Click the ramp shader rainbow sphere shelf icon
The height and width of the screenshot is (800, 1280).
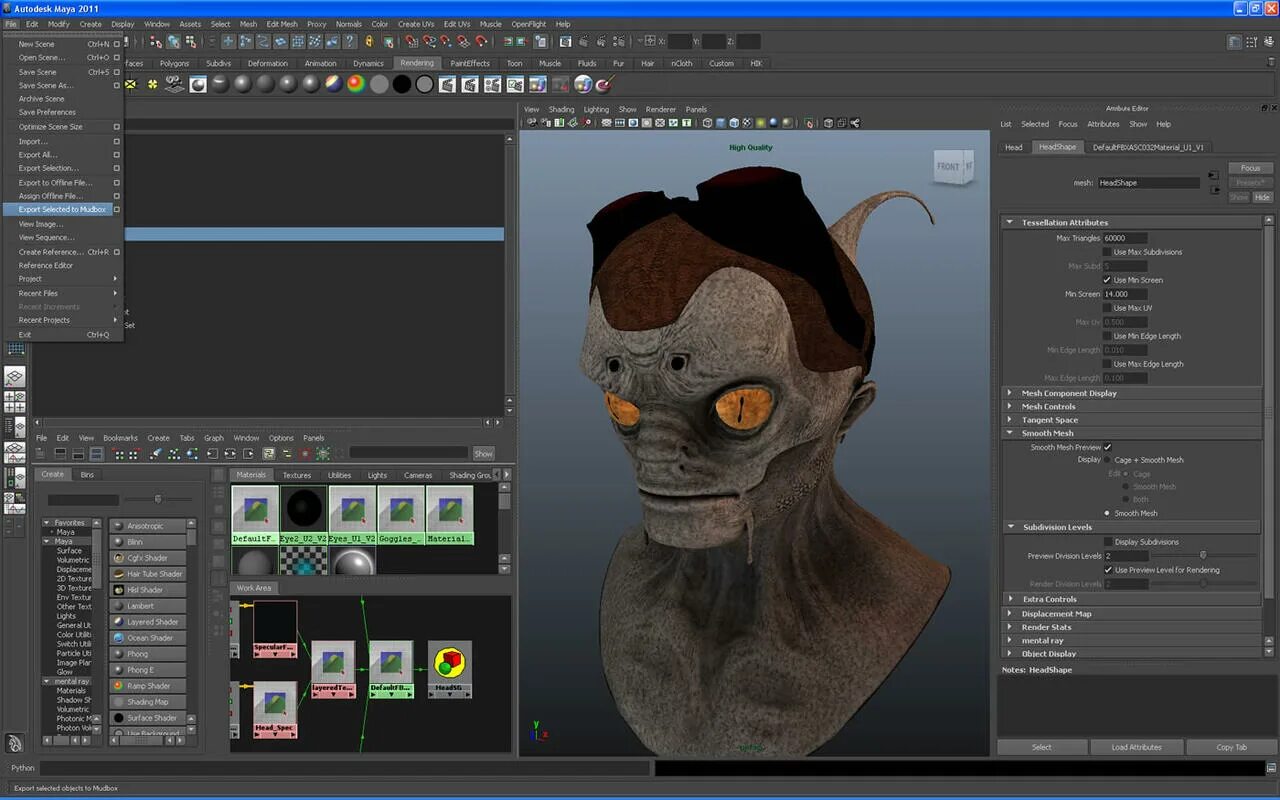coord(357,84)
